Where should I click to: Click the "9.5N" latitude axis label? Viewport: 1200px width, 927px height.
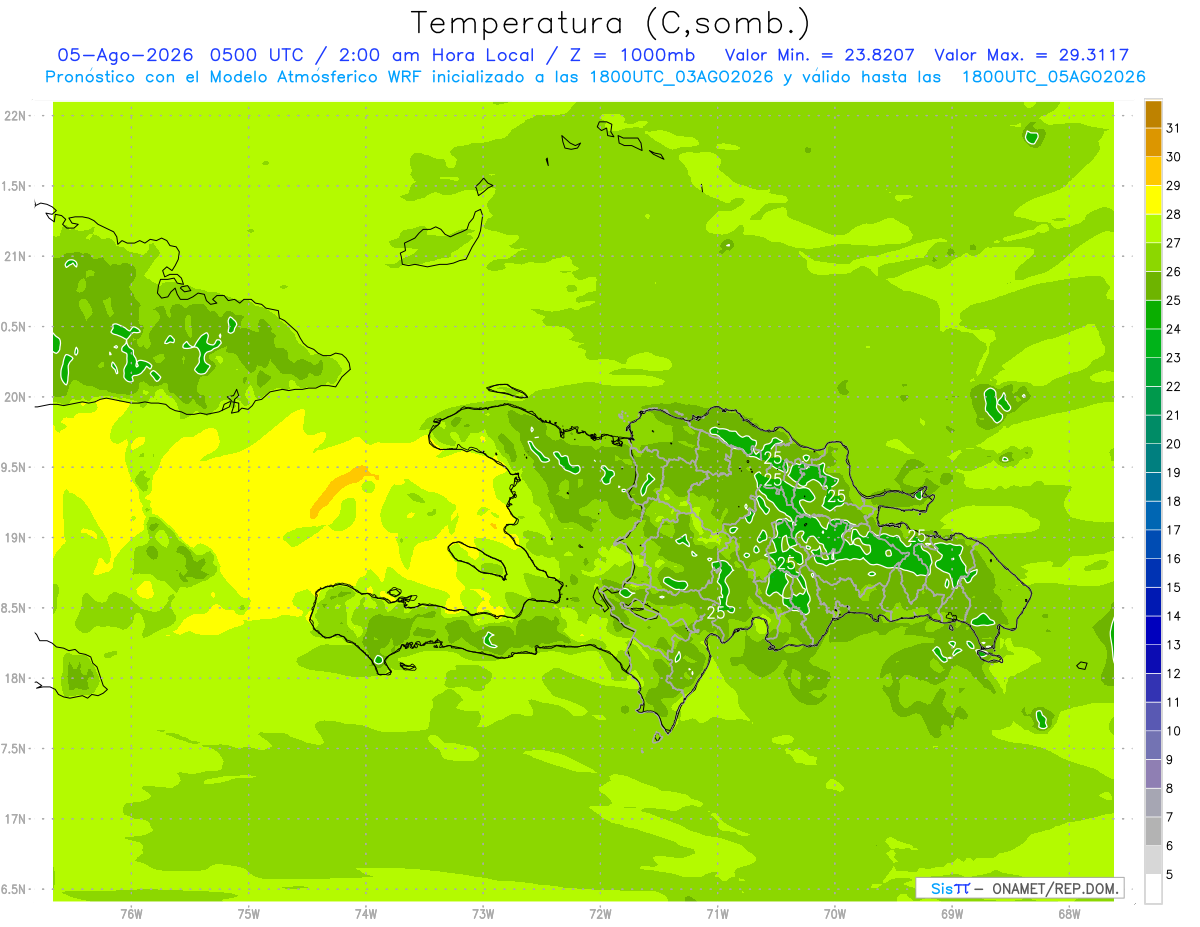(14, 467)
